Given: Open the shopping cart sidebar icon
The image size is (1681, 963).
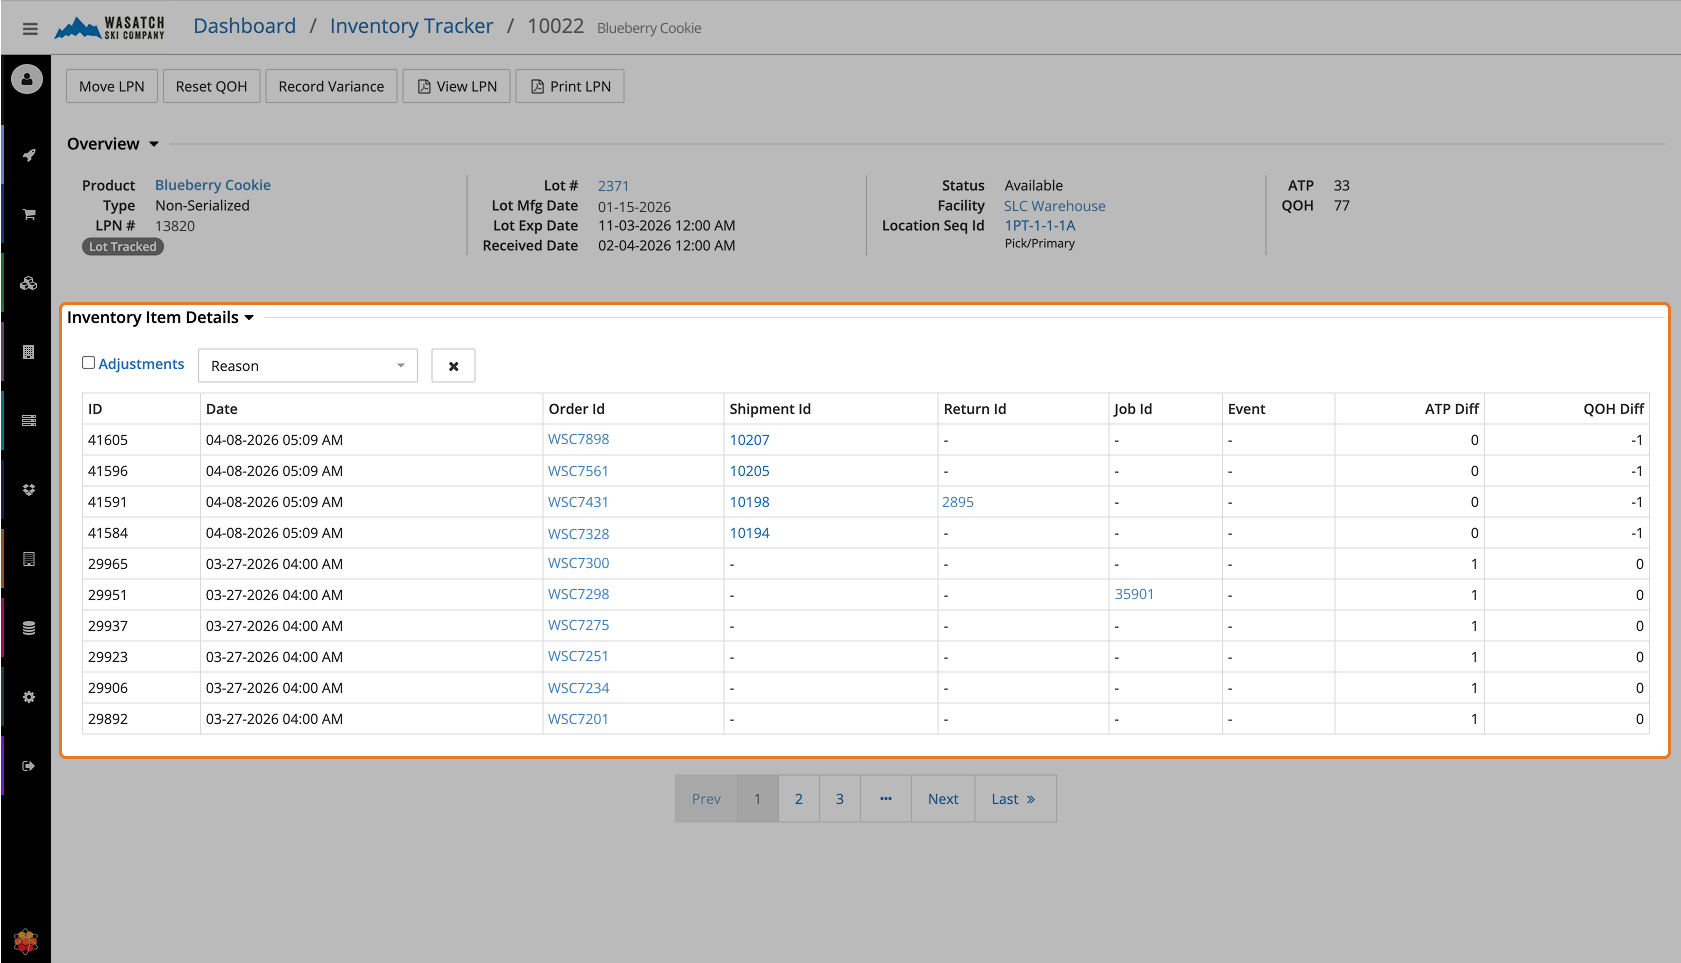Looking at the screenshot, I should pos(29,214).
